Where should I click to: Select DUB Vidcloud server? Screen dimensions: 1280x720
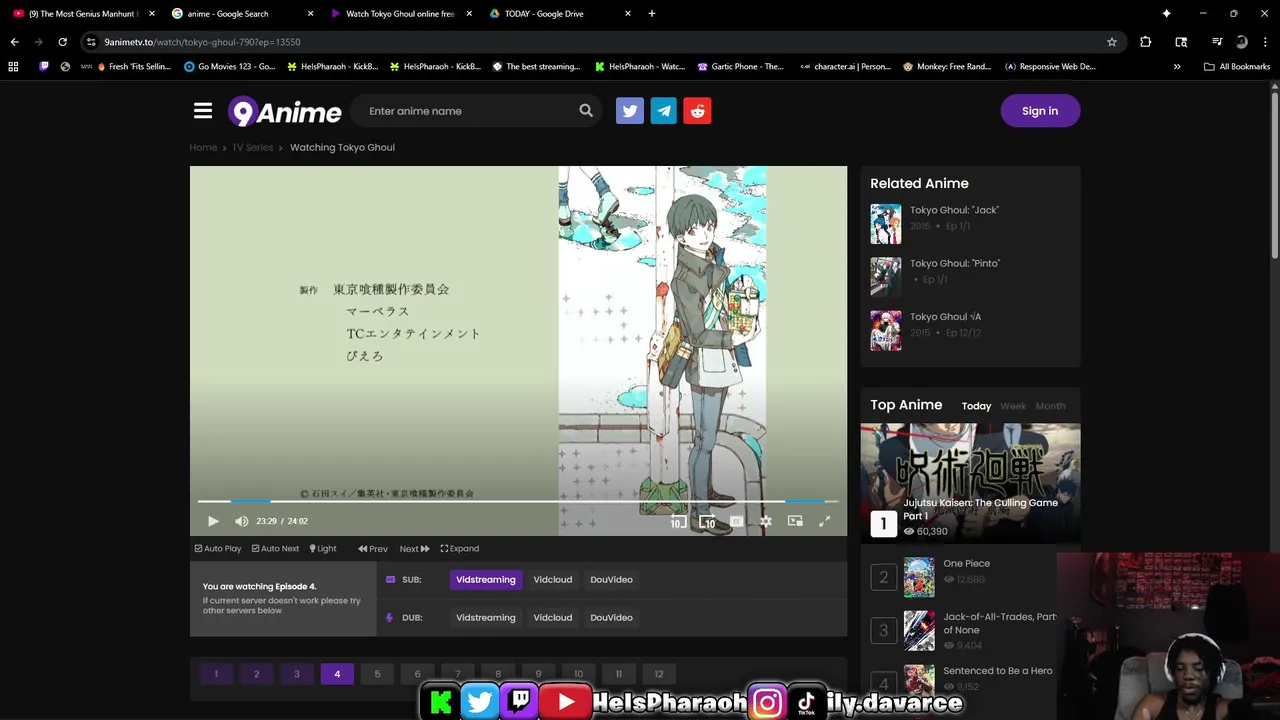tap(553, 618)
